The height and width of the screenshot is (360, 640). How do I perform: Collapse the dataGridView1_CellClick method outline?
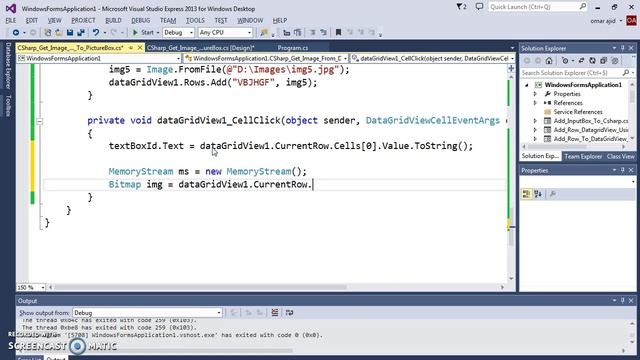click(39, 121)
